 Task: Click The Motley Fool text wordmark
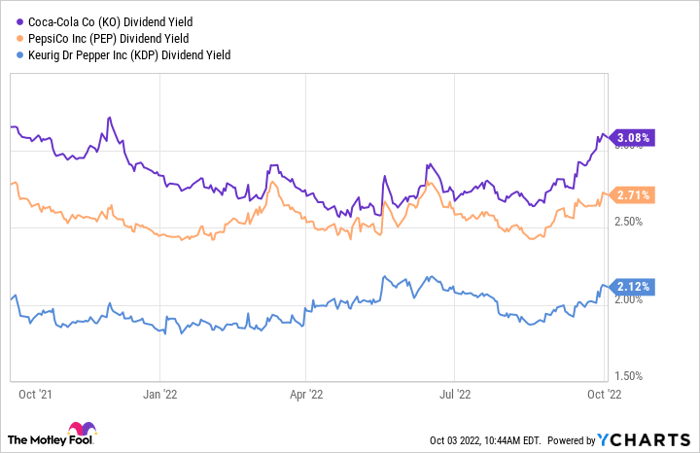38,439
